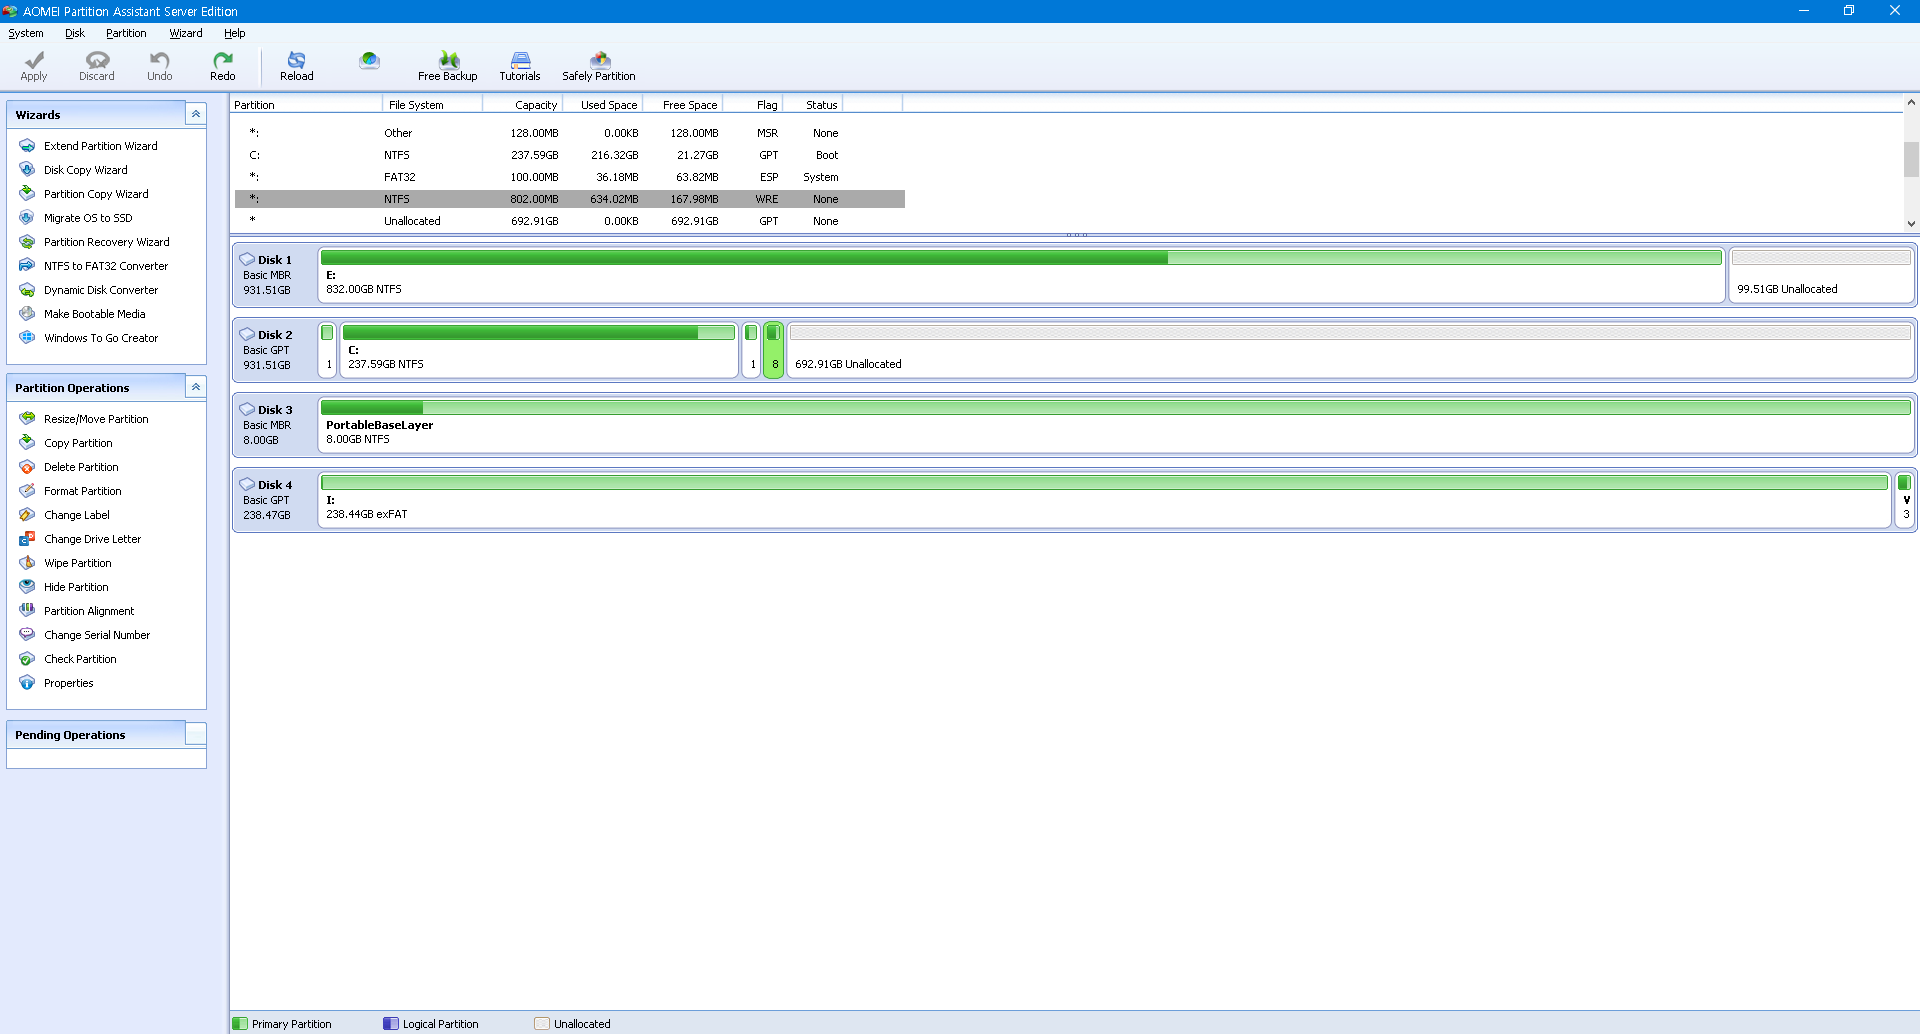This screenshot has height=1034, width=1920.
Task: Select Check Partition operation
Action: [80, 659]
